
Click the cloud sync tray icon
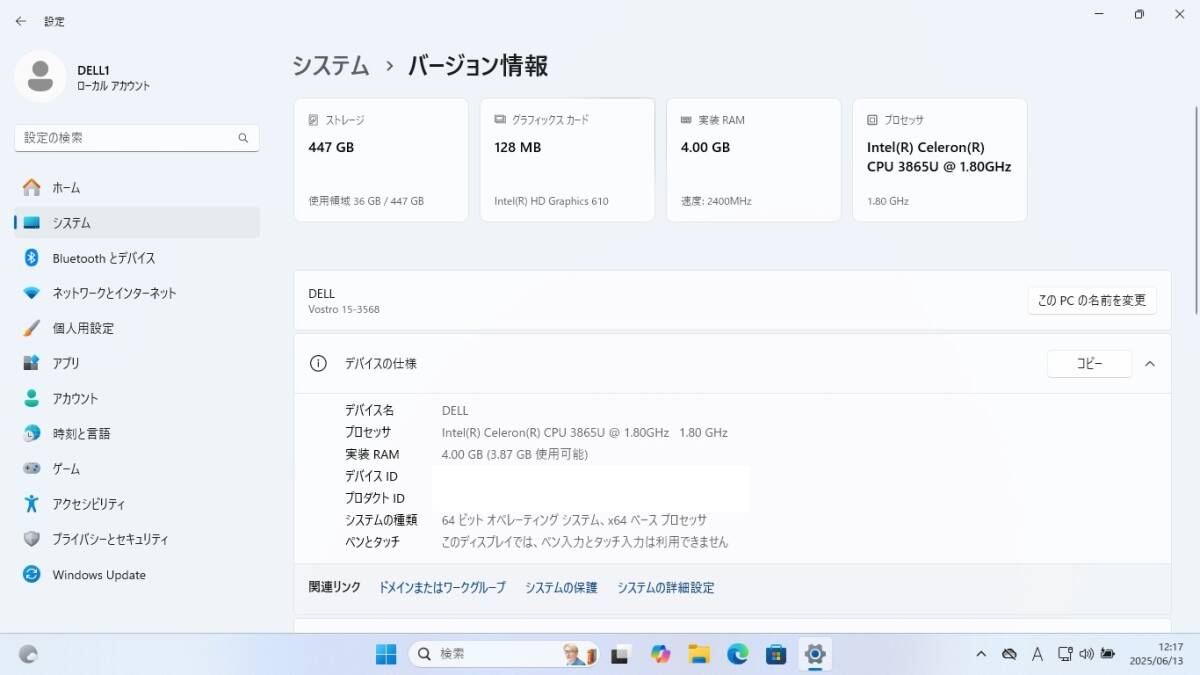(x=1010, y=654)
